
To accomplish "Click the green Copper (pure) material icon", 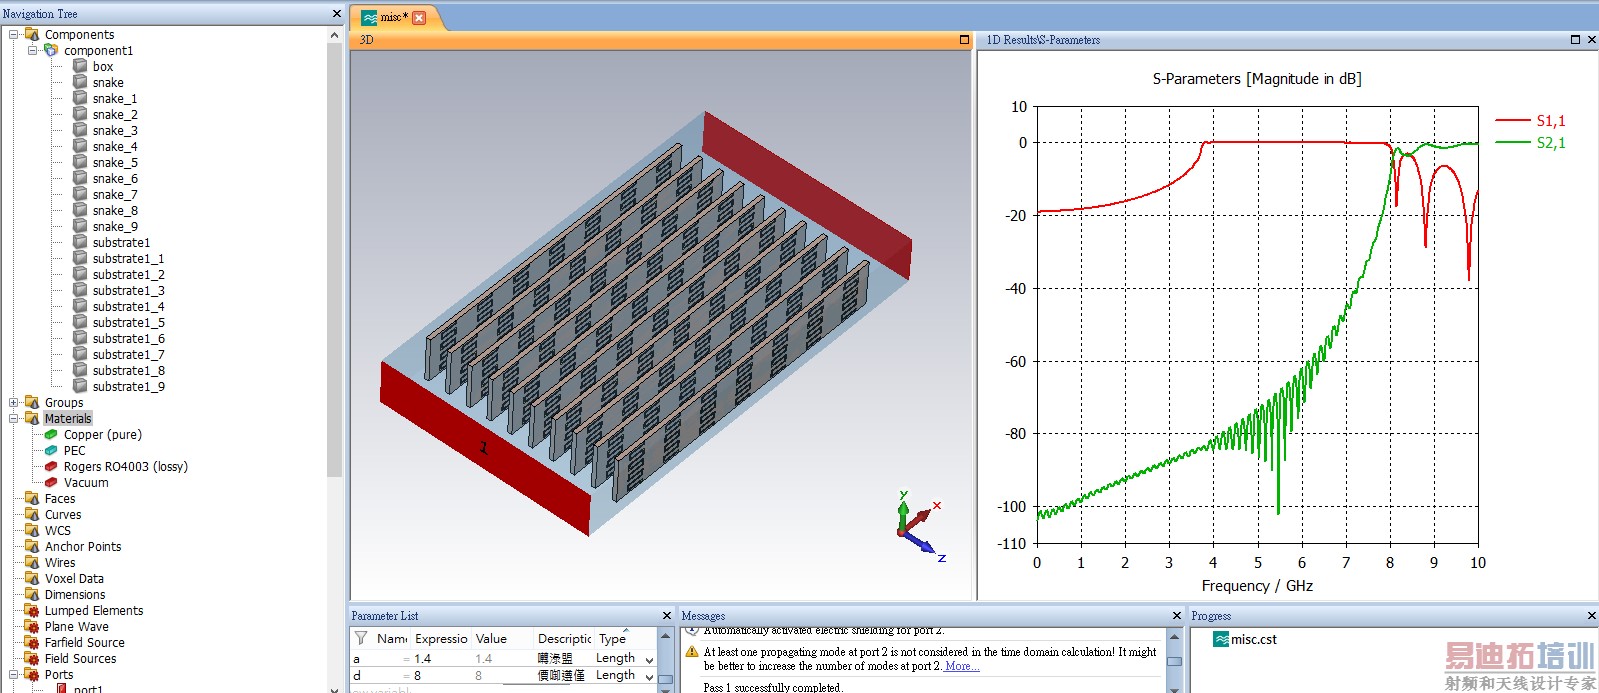I will 51,434.
